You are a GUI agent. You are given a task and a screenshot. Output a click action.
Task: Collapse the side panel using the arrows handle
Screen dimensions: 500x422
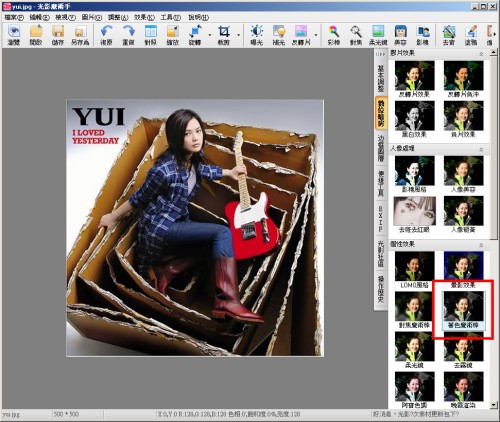tap(380, 54)
